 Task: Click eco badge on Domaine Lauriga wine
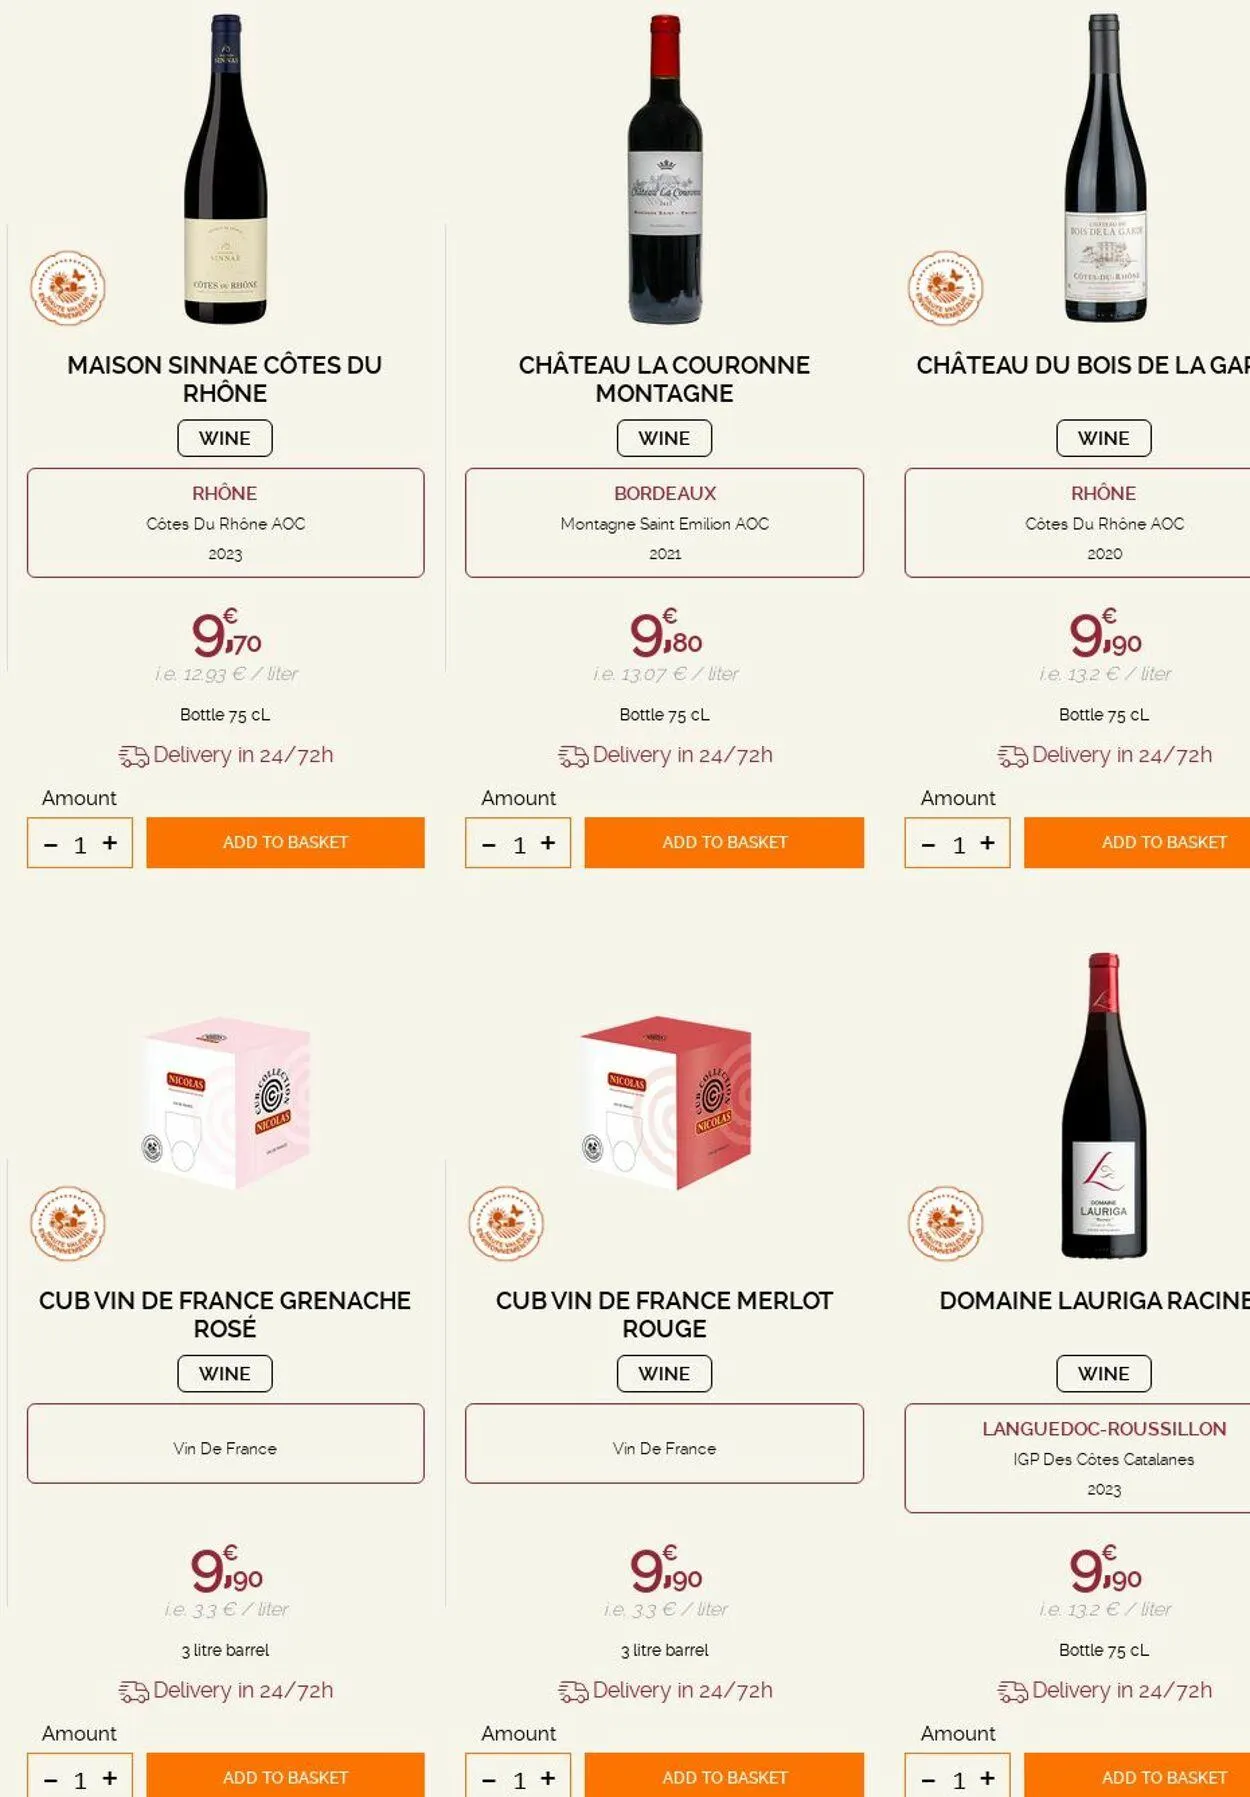click(945, 1223)
